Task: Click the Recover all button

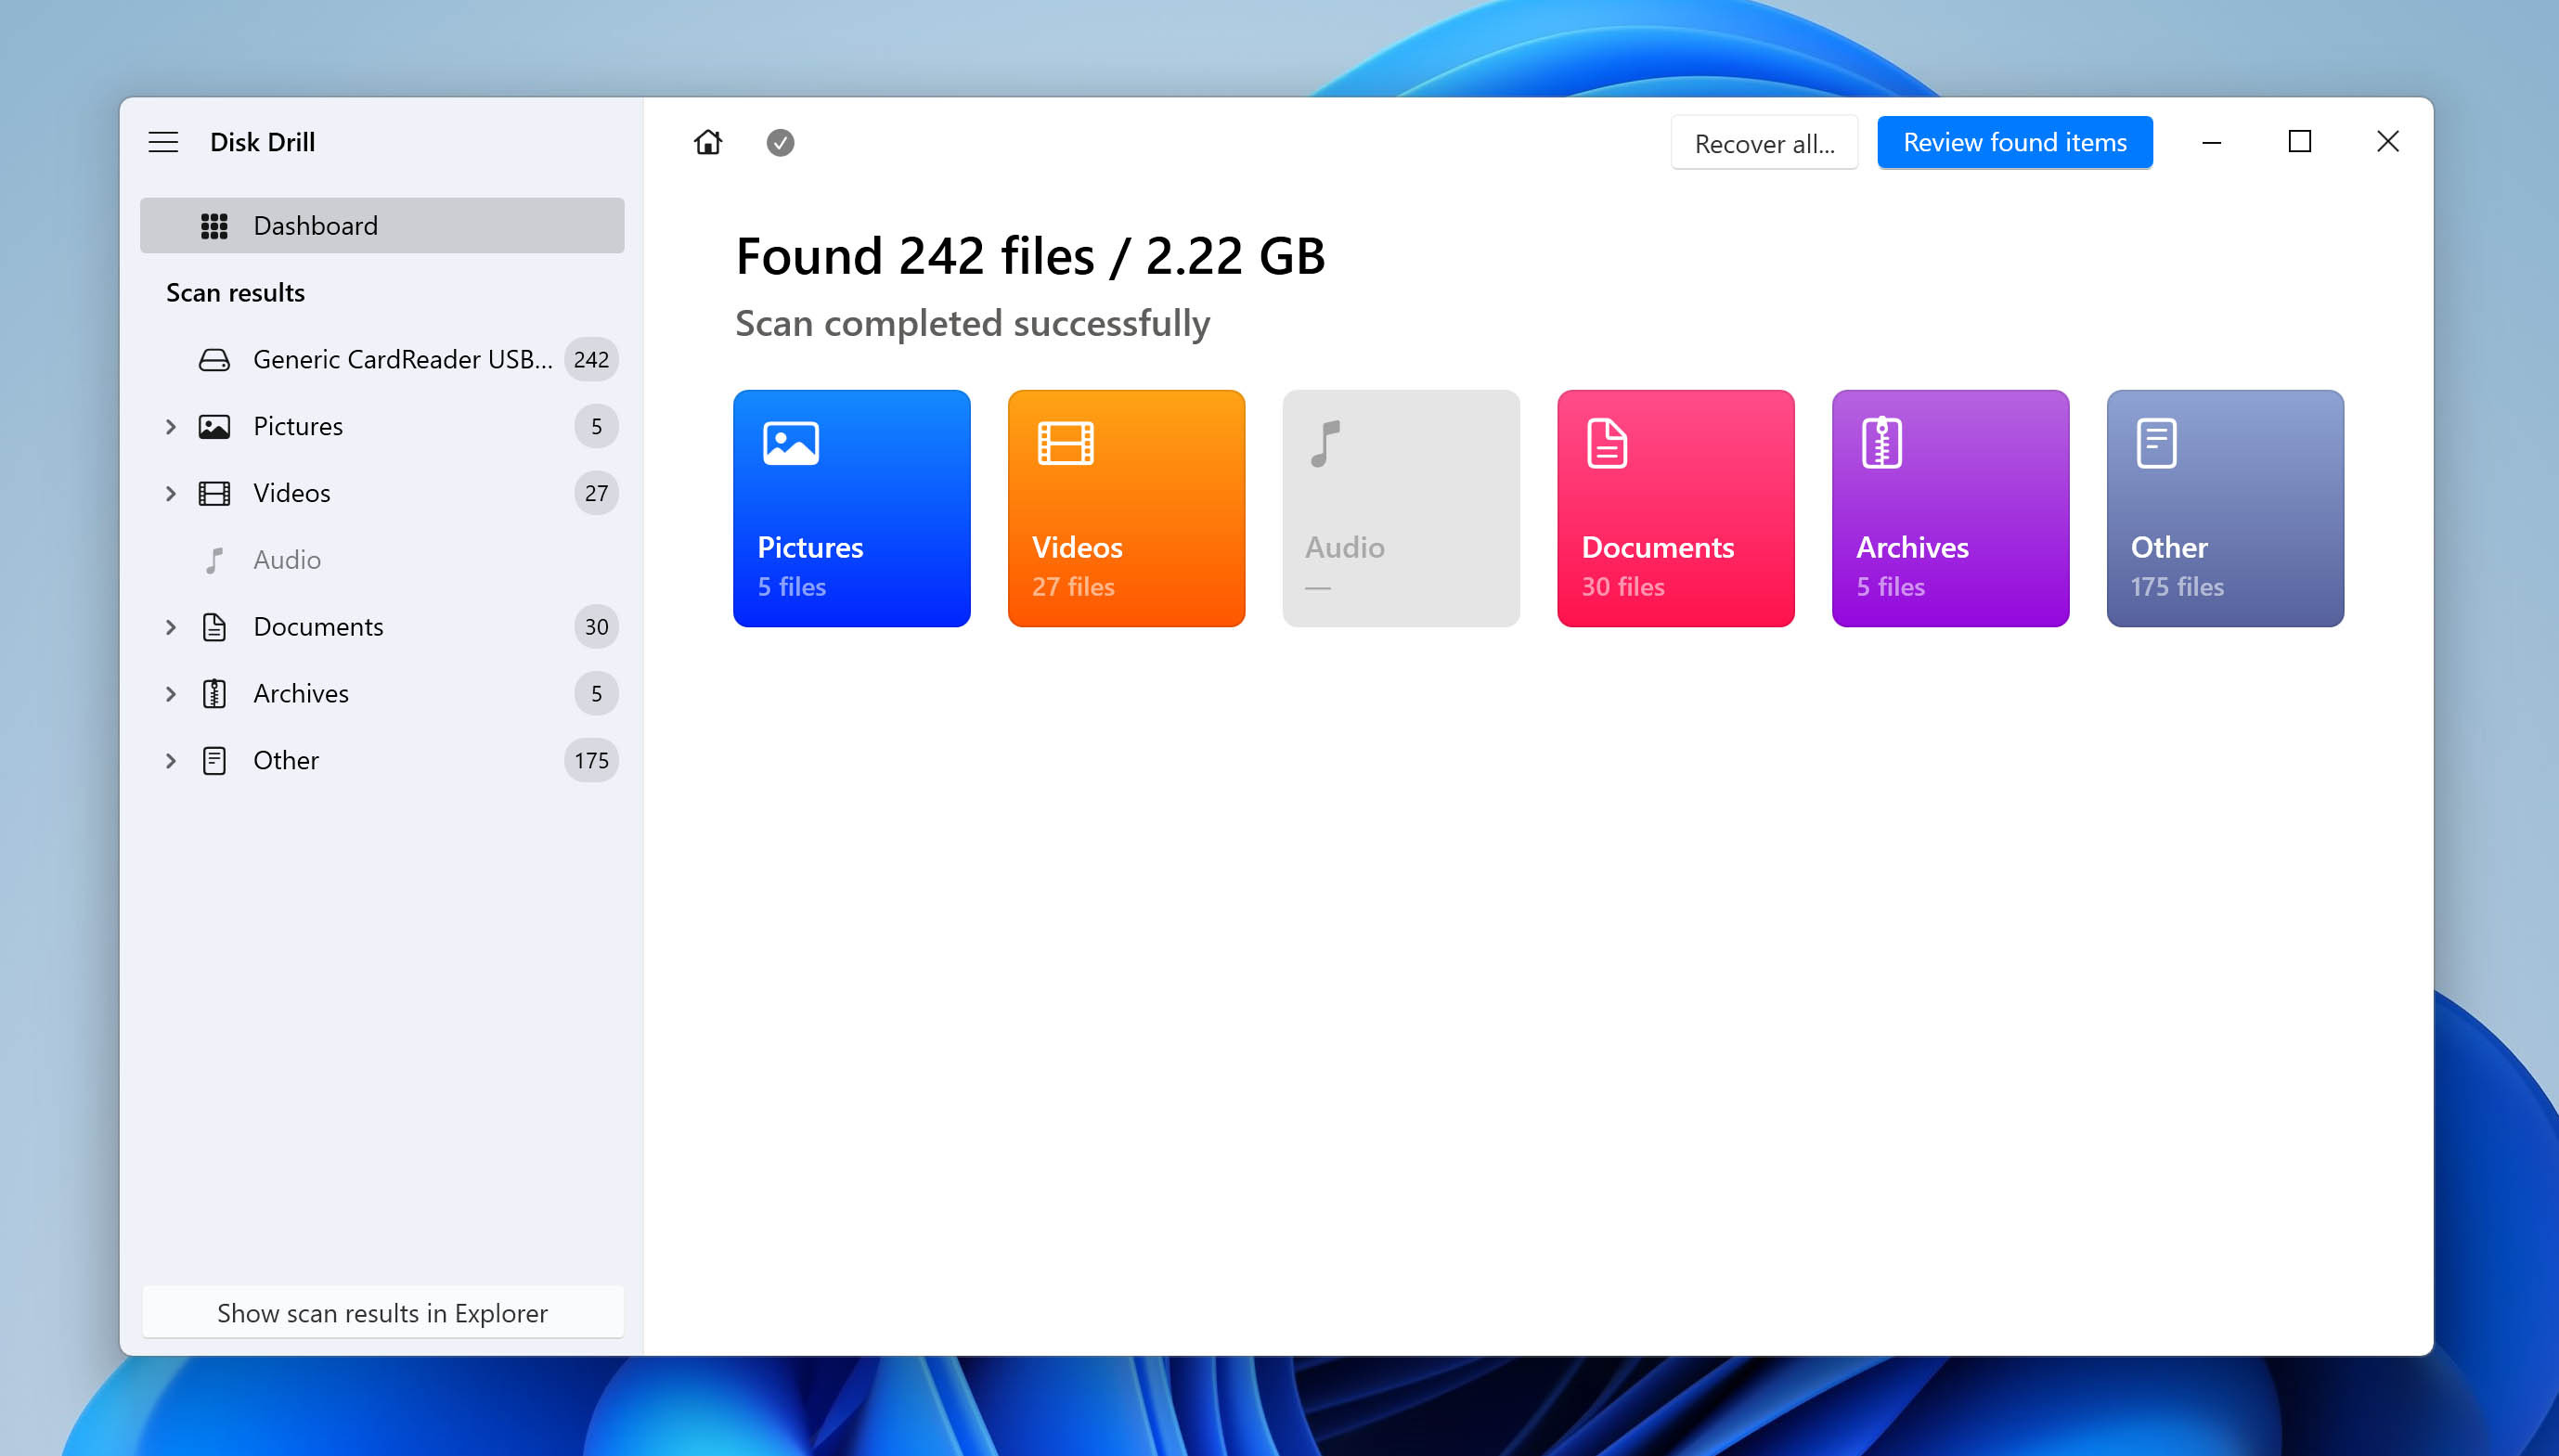Action: pos(1764,143)
